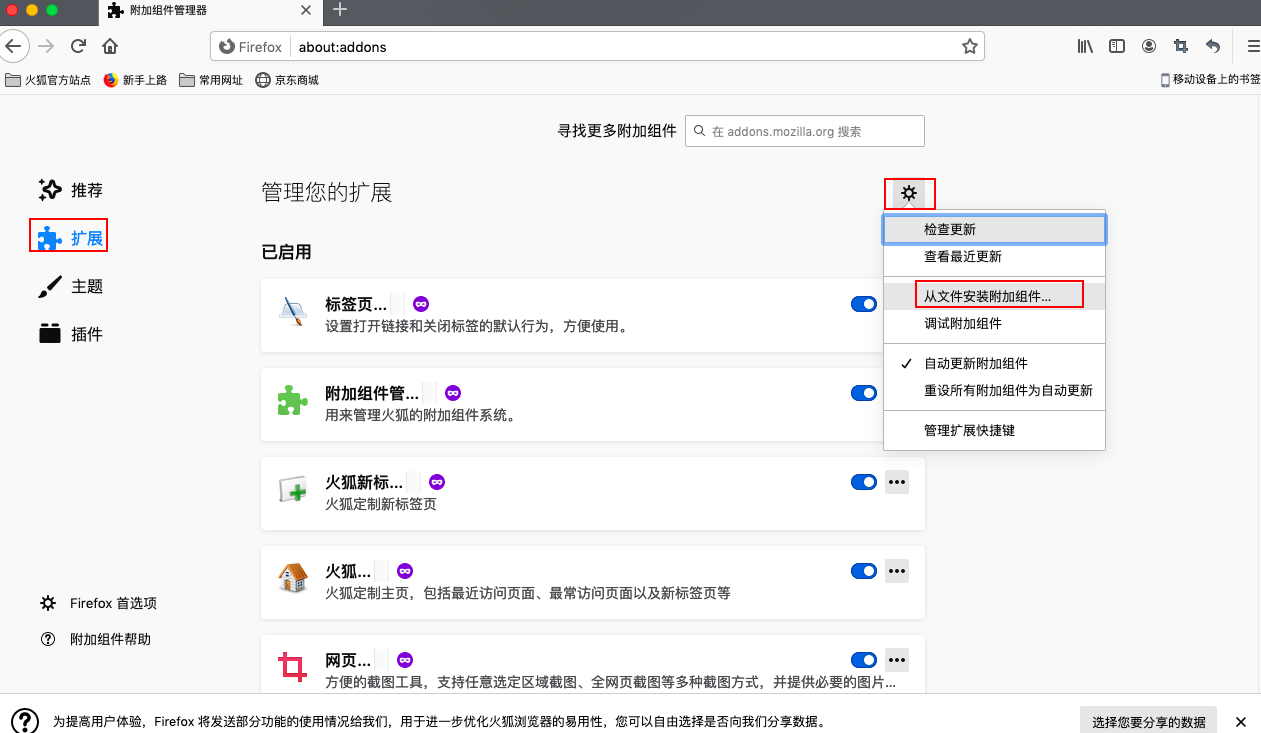Click the green puzzle 附加组件管 extension icon
The height and width of the screenshot is (733, 1261).
point(293,401)
